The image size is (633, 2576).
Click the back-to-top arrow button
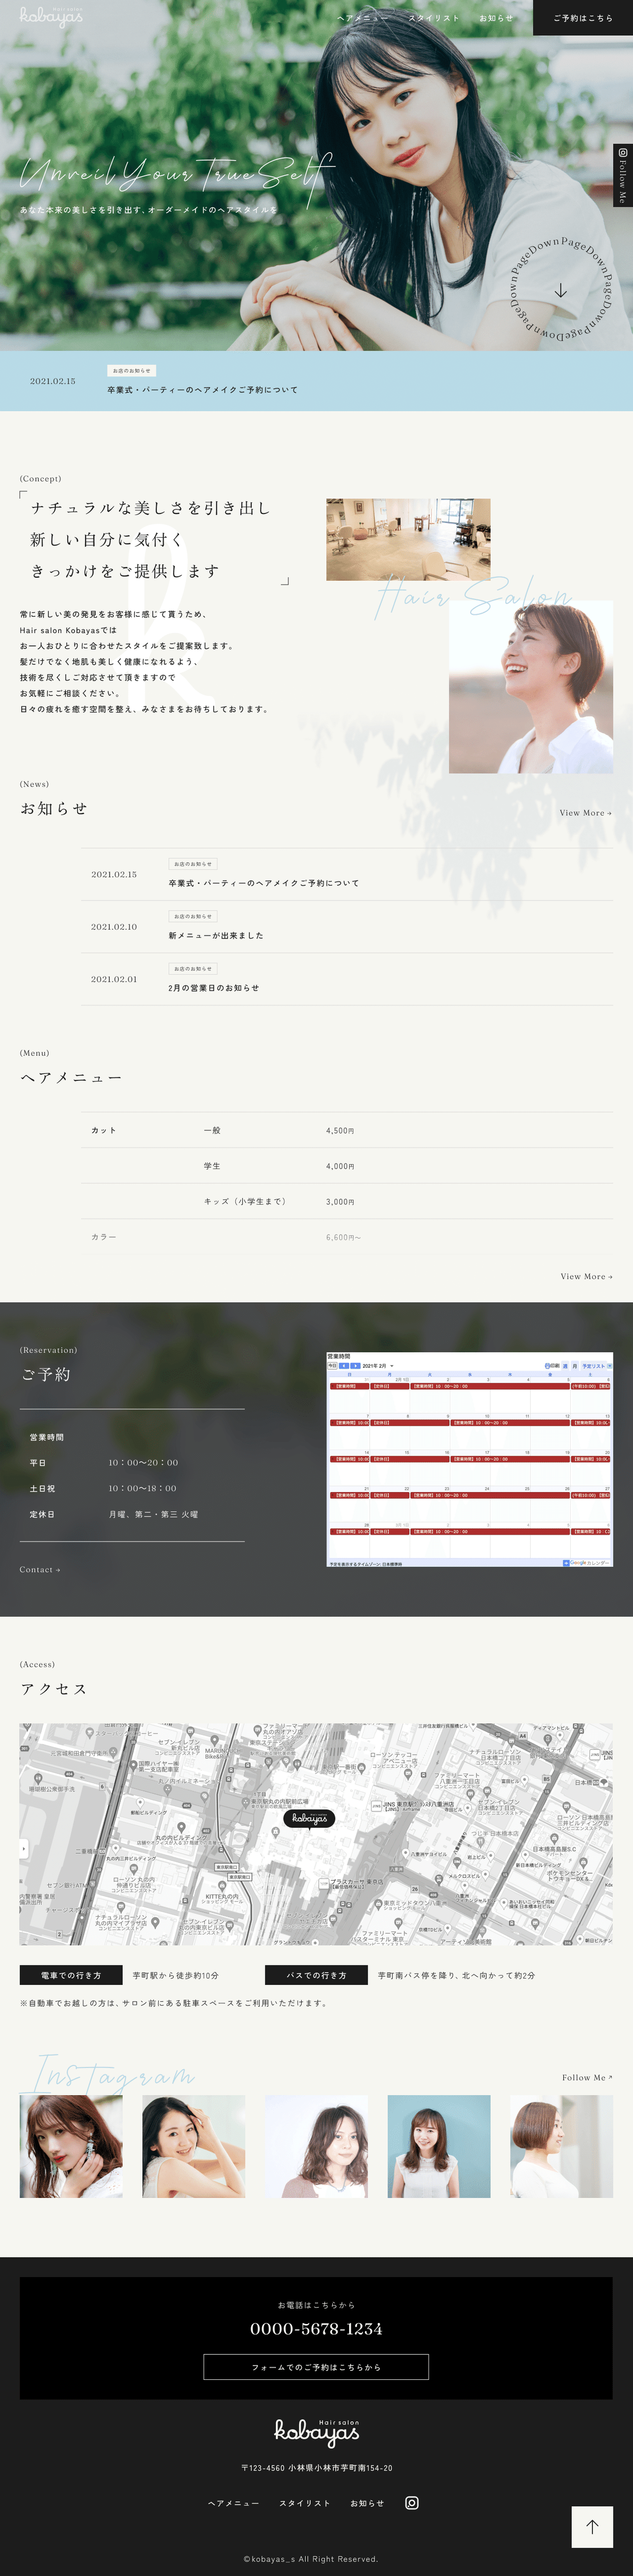tap(592, 2527)
